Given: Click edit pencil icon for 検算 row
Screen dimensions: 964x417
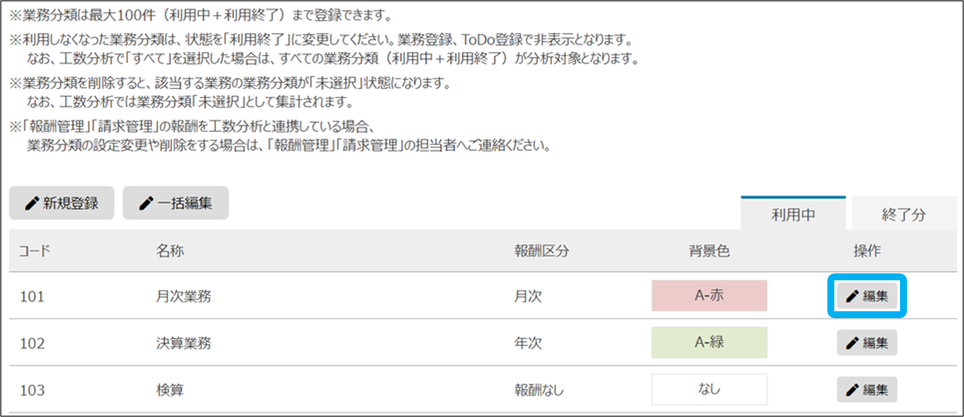Looking at the screenshot, I should [x=853, y=389].
